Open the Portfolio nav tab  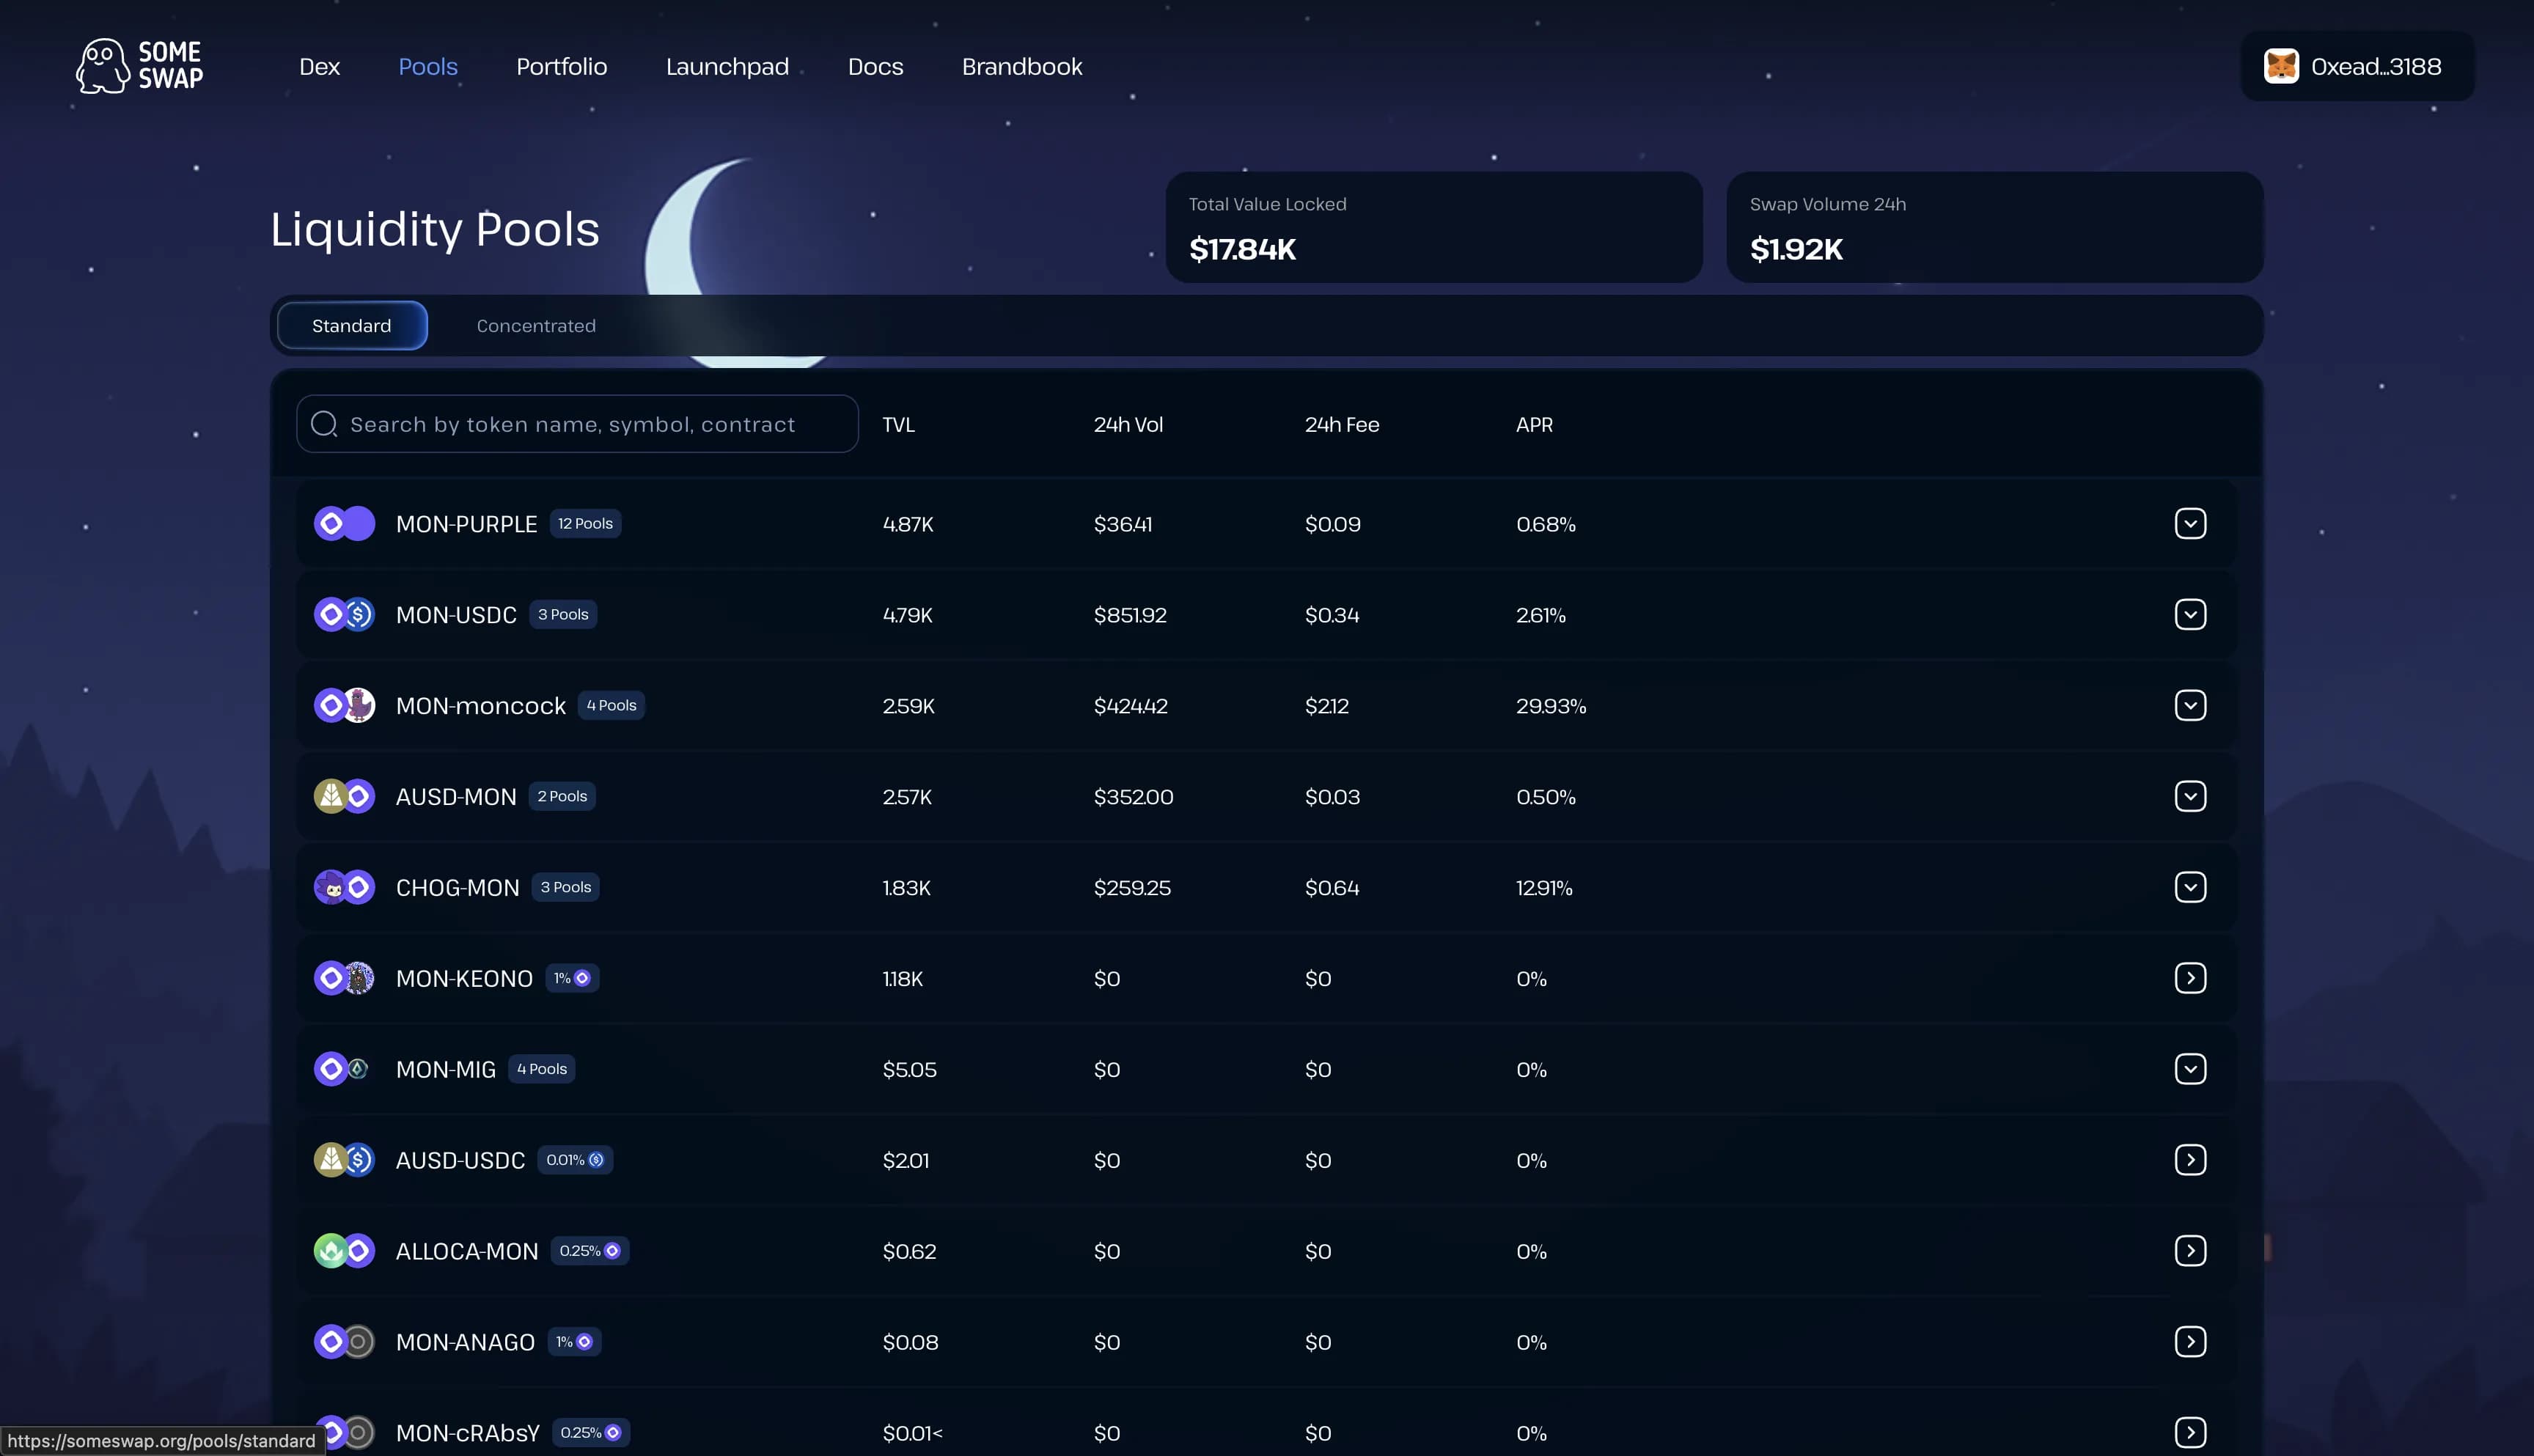point(561,67)
